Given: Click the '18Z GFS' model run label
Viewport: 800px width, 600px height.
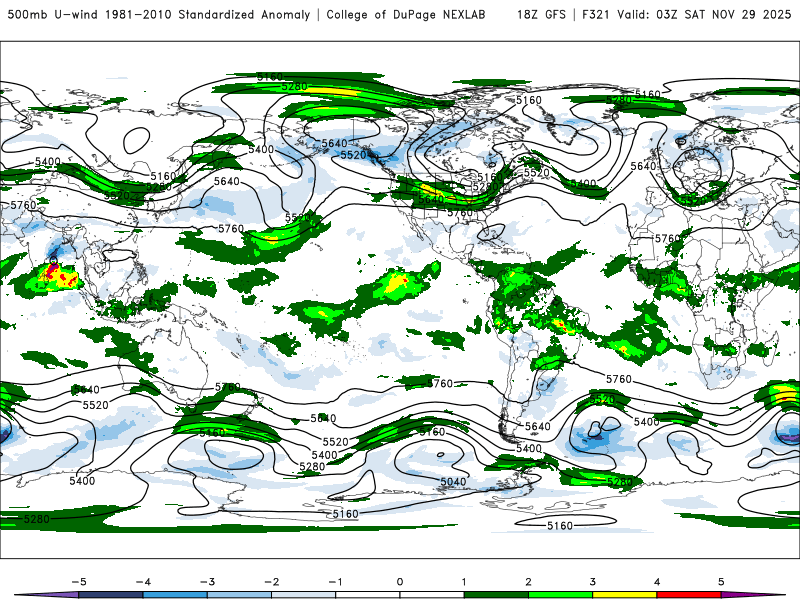Looking at the screenshot, I should click(x=541, y=14).
